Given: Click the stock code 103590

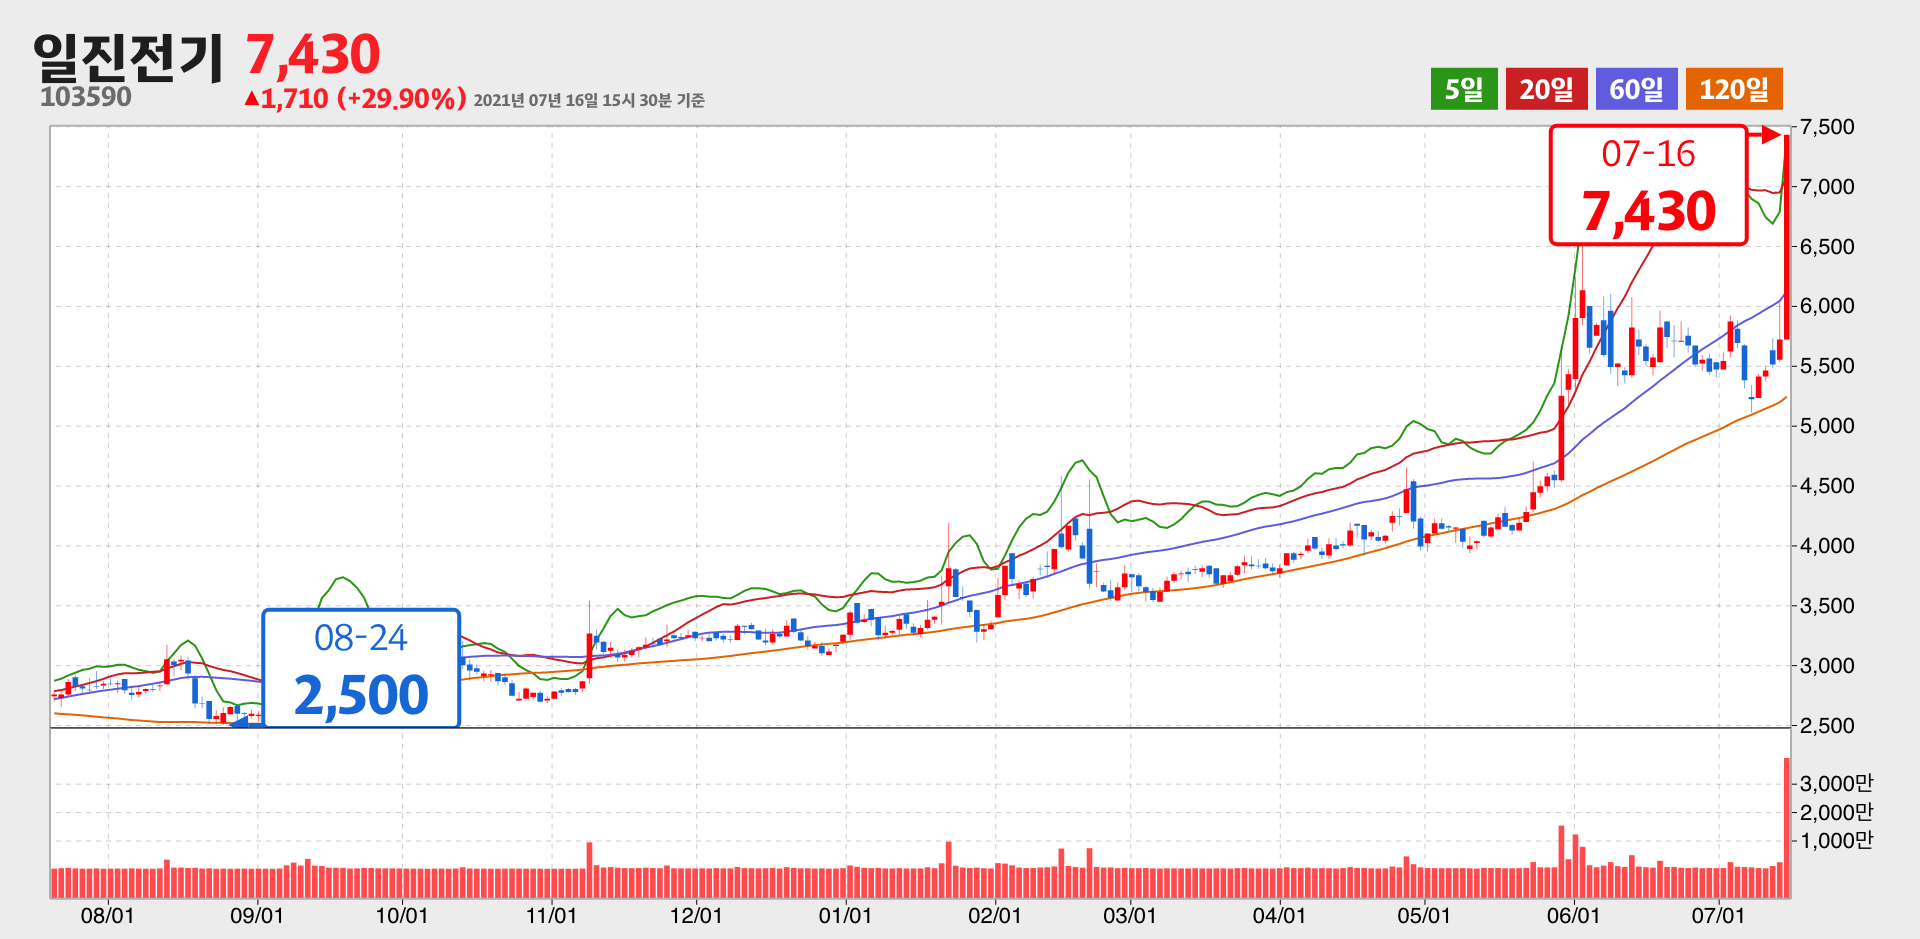Looking at the screenshot, I should tap(86, 97).
